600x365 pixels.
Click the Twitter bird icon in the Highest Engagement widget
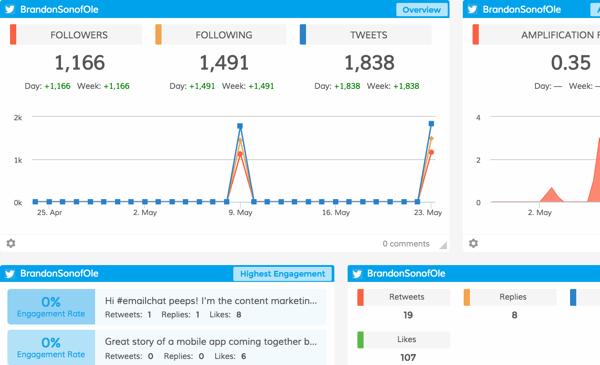point(10,274)
